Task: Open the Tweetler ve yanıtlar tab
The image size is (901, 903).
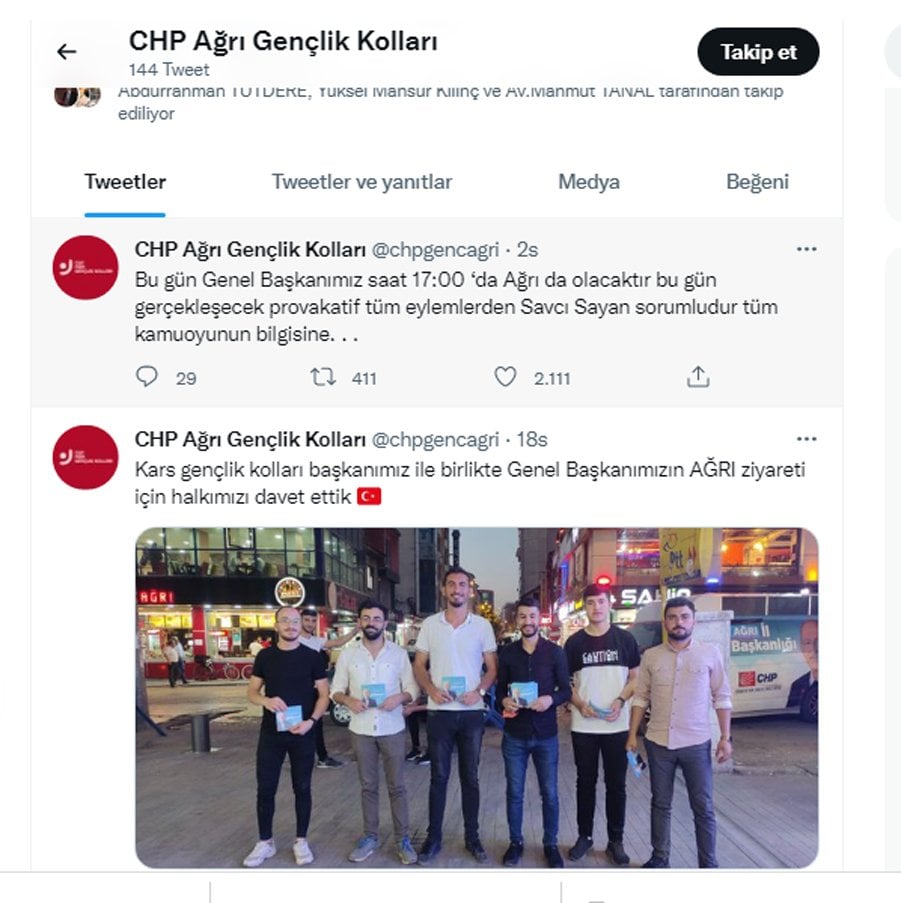Action: (362, 182)
